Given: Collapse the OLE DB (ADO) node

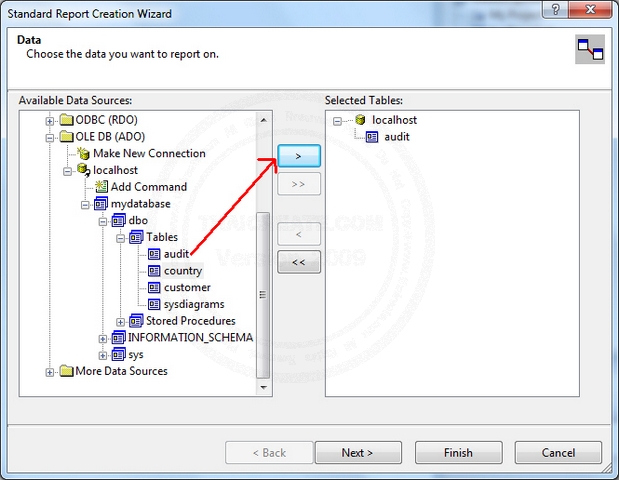Looking at the screenshot, I should coord(50,138).
